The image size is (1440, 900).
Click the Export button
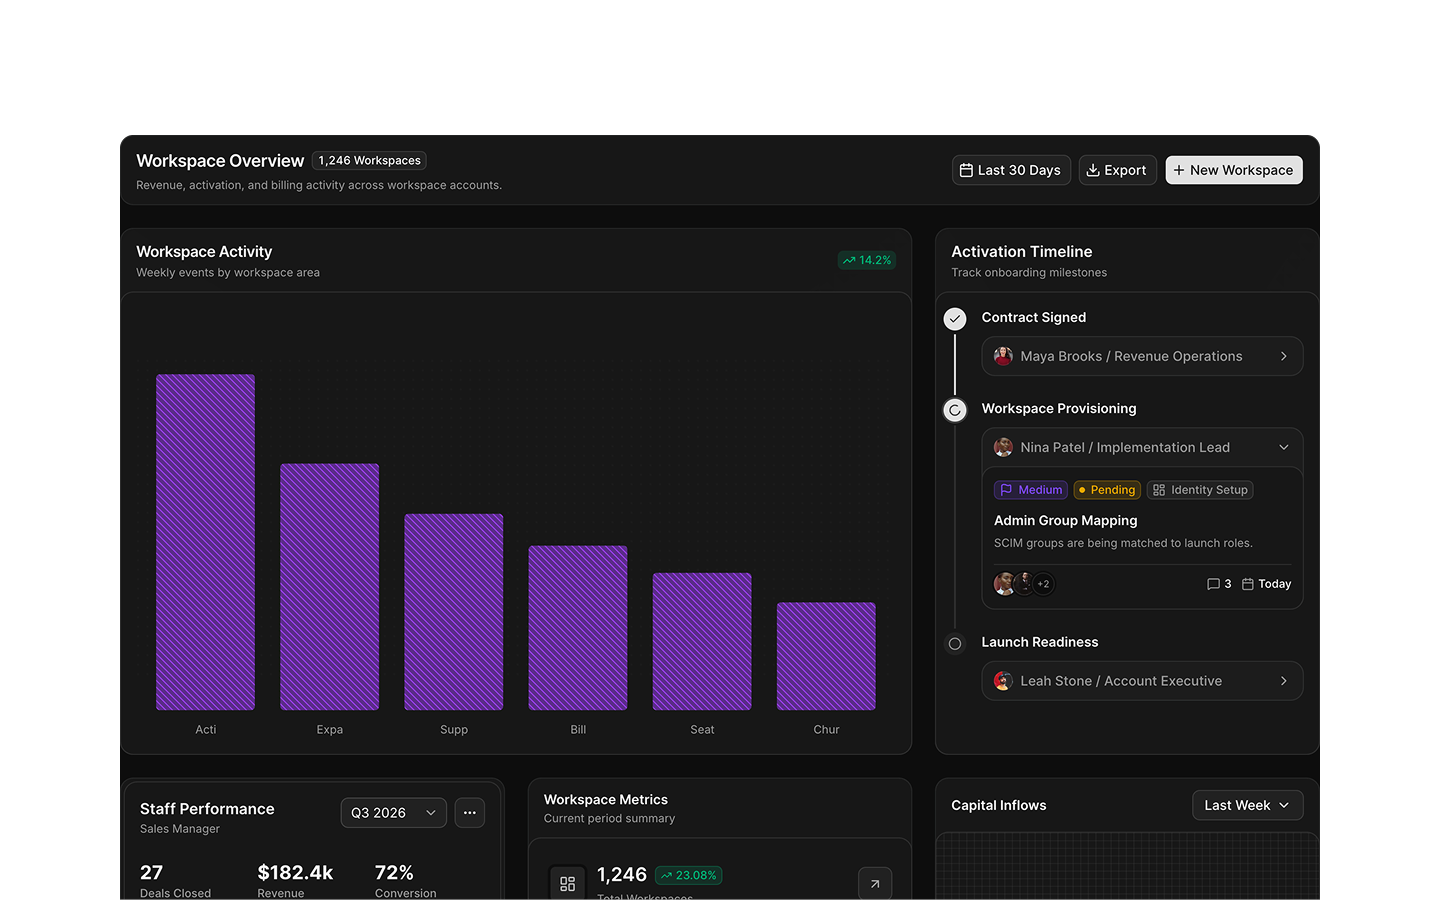[x=1117, y=170]
